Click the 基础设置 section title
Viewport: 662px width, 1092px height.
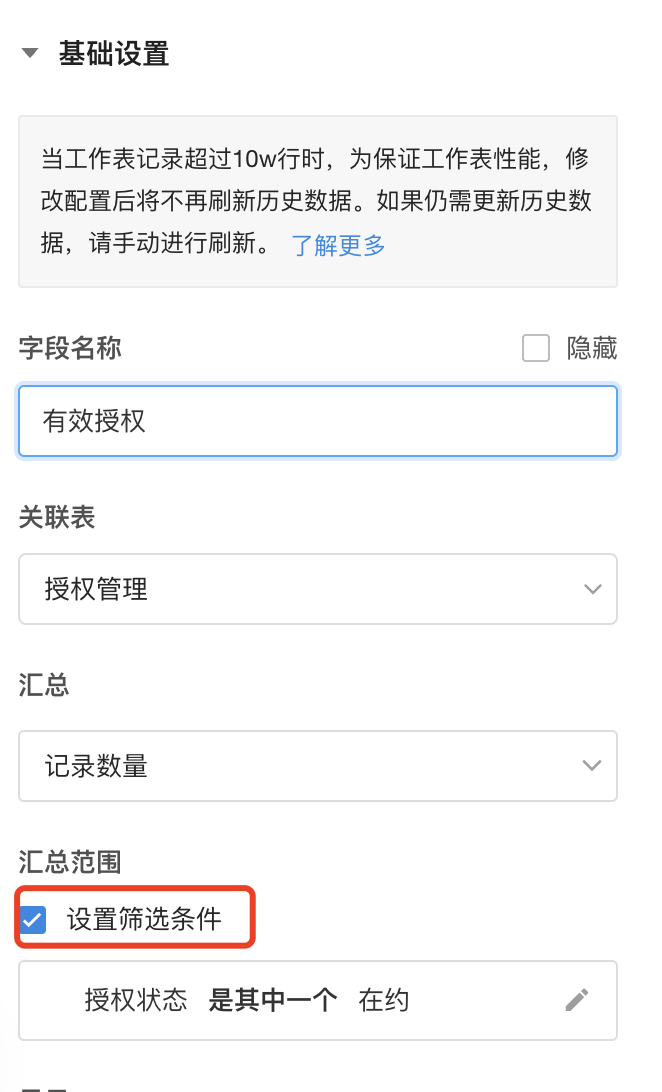click(x=114, y=53)
